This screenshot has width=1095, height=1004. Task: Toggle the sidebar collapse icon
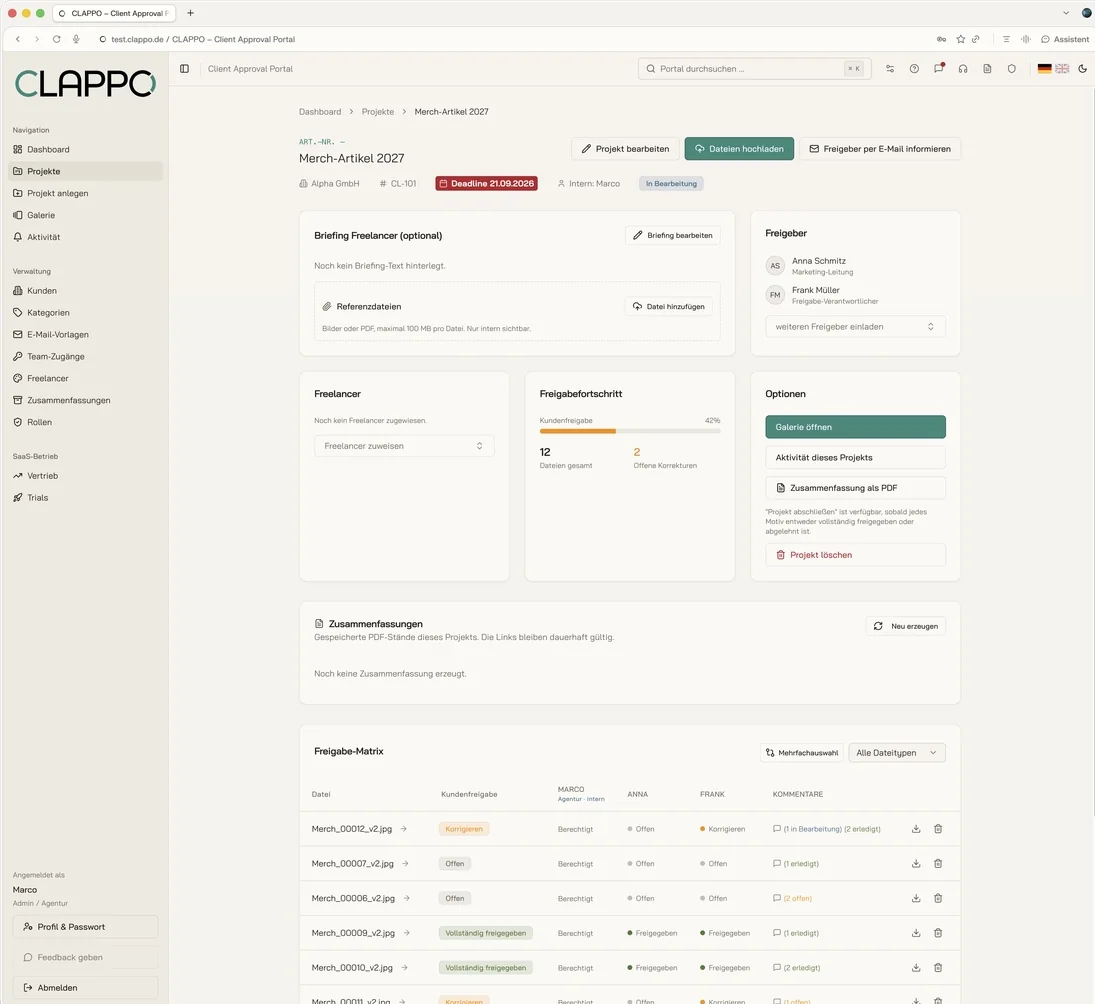click(184, 68)
